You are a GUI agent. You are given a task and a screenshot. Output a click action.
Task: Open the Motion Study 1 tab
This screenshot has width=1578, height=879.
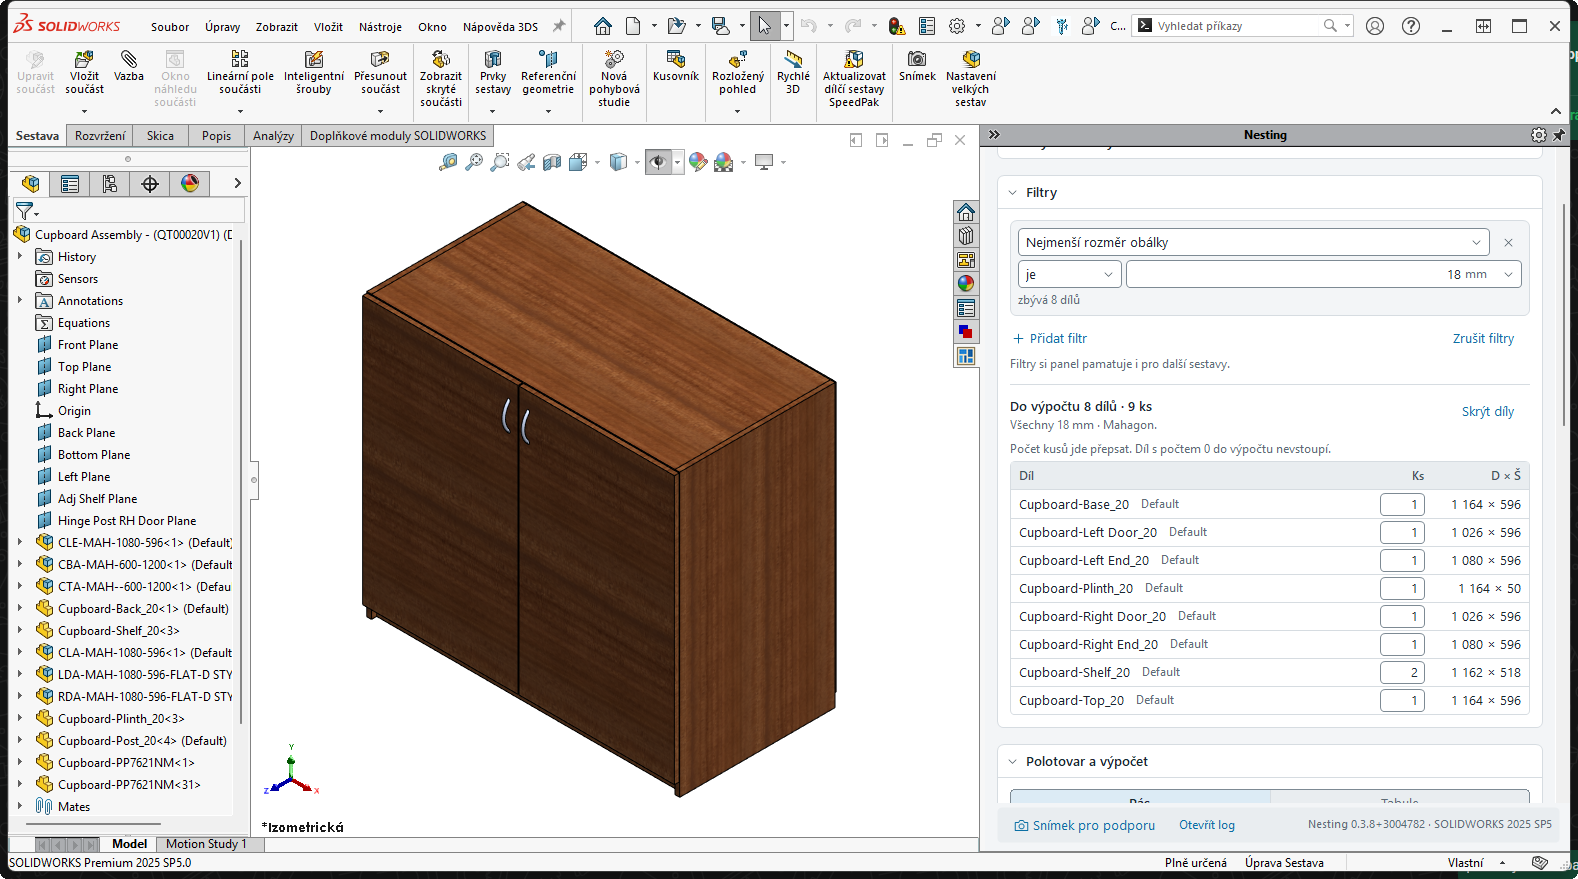(x=206, y=844)
